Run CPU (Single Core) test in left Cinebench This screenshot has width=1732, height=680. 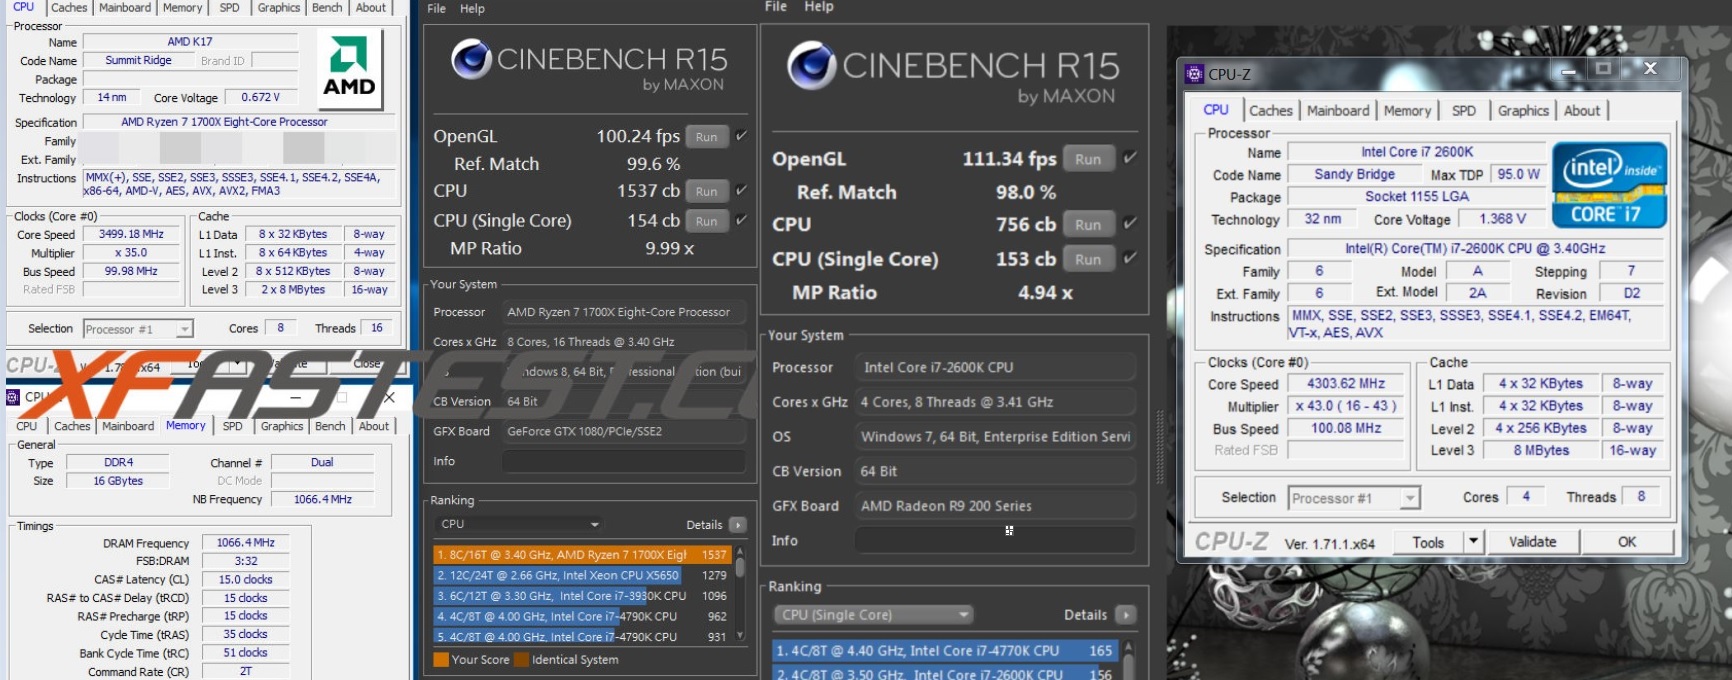pyautogui.click(x=706, y=221)
